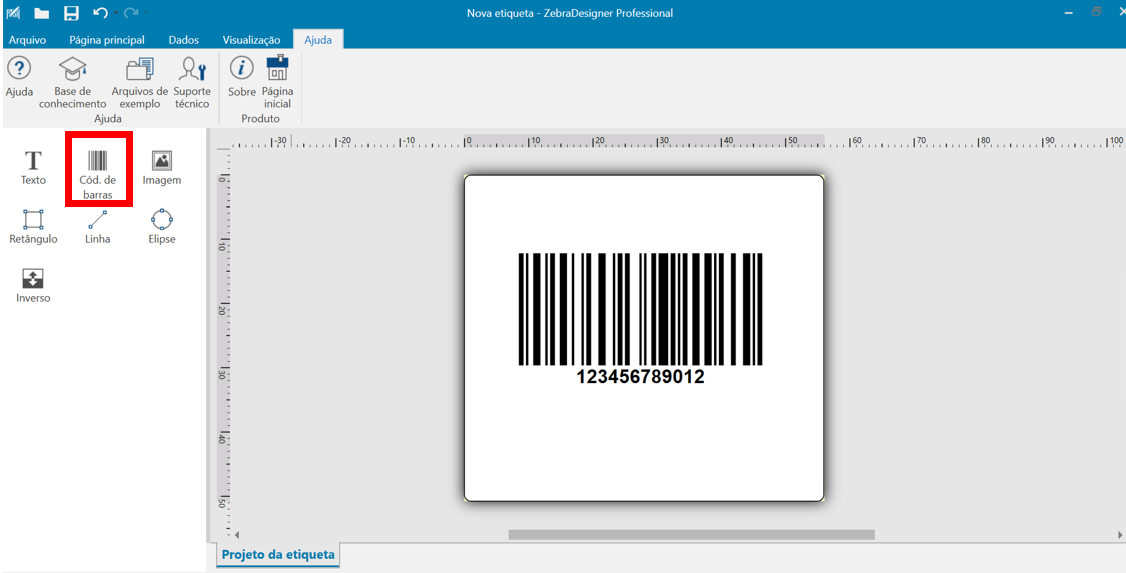Select the Texto tool
Viewport: 1126px width, 573px height.
33,167
